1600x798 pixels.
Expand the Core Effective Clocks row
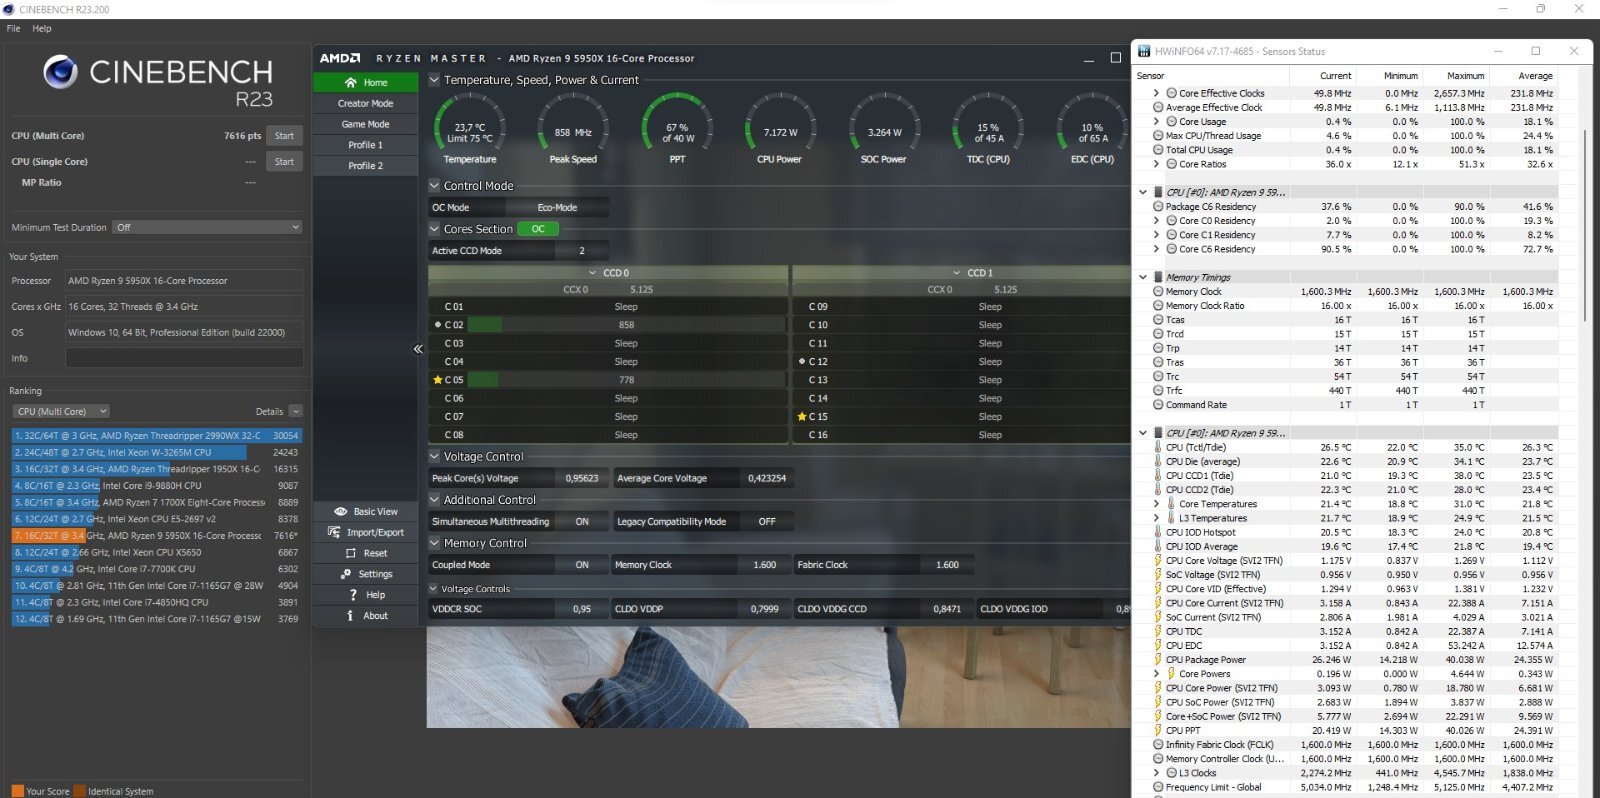pyautogui.click(x=1157, y=93)
